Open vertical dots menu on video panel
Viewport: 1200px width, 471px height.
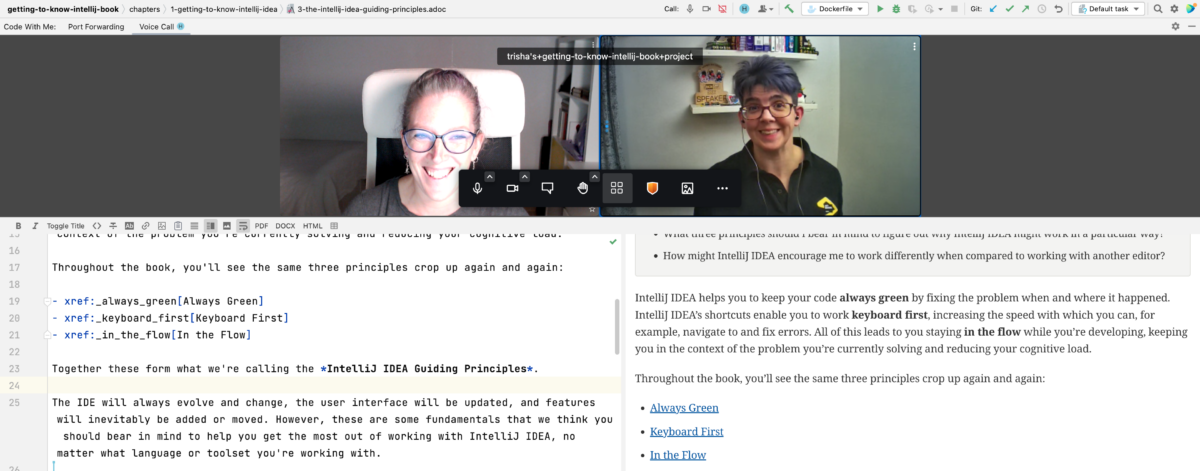tap(913, 46)
